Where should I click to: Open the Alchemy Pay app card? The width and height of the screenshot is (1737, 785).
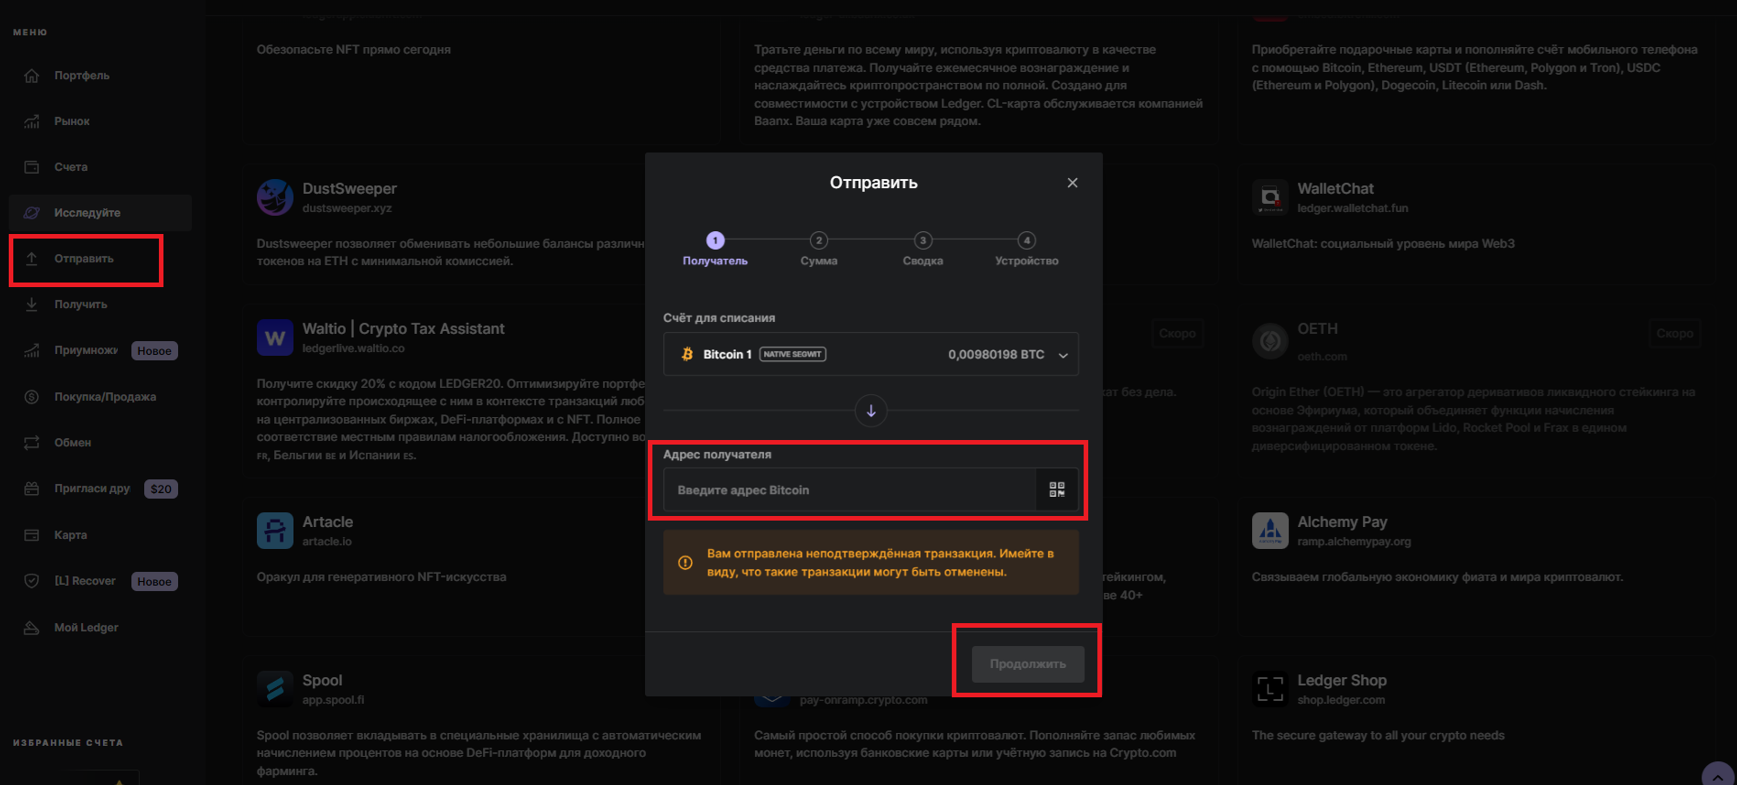[x=1476, y=565]
